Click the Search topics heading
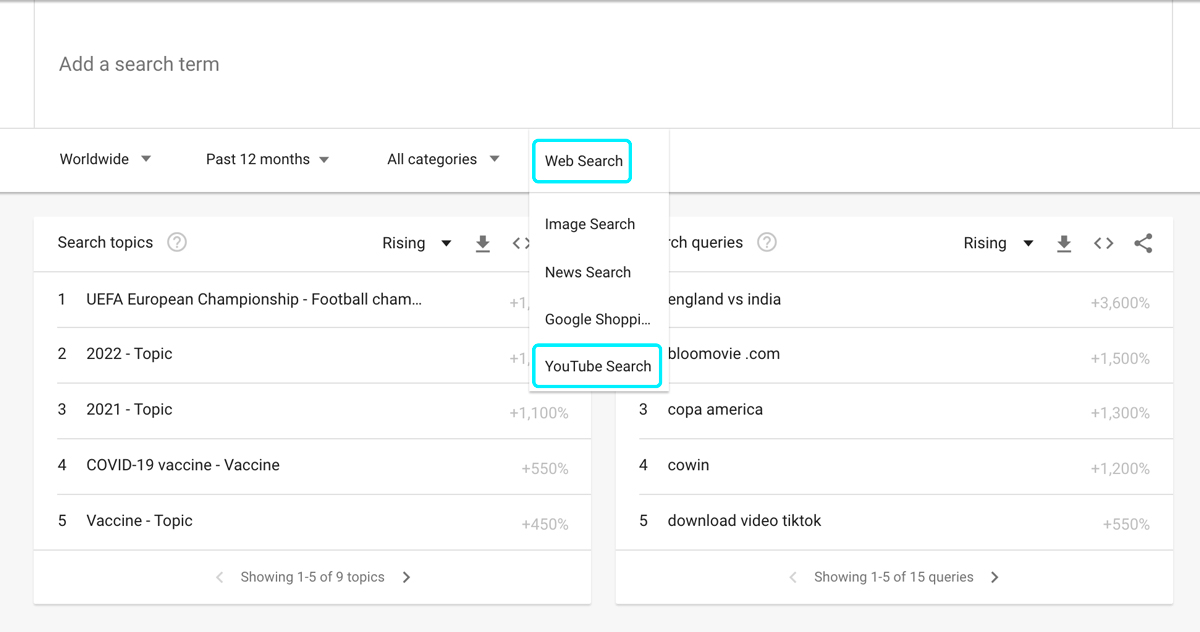 (105, 242)
